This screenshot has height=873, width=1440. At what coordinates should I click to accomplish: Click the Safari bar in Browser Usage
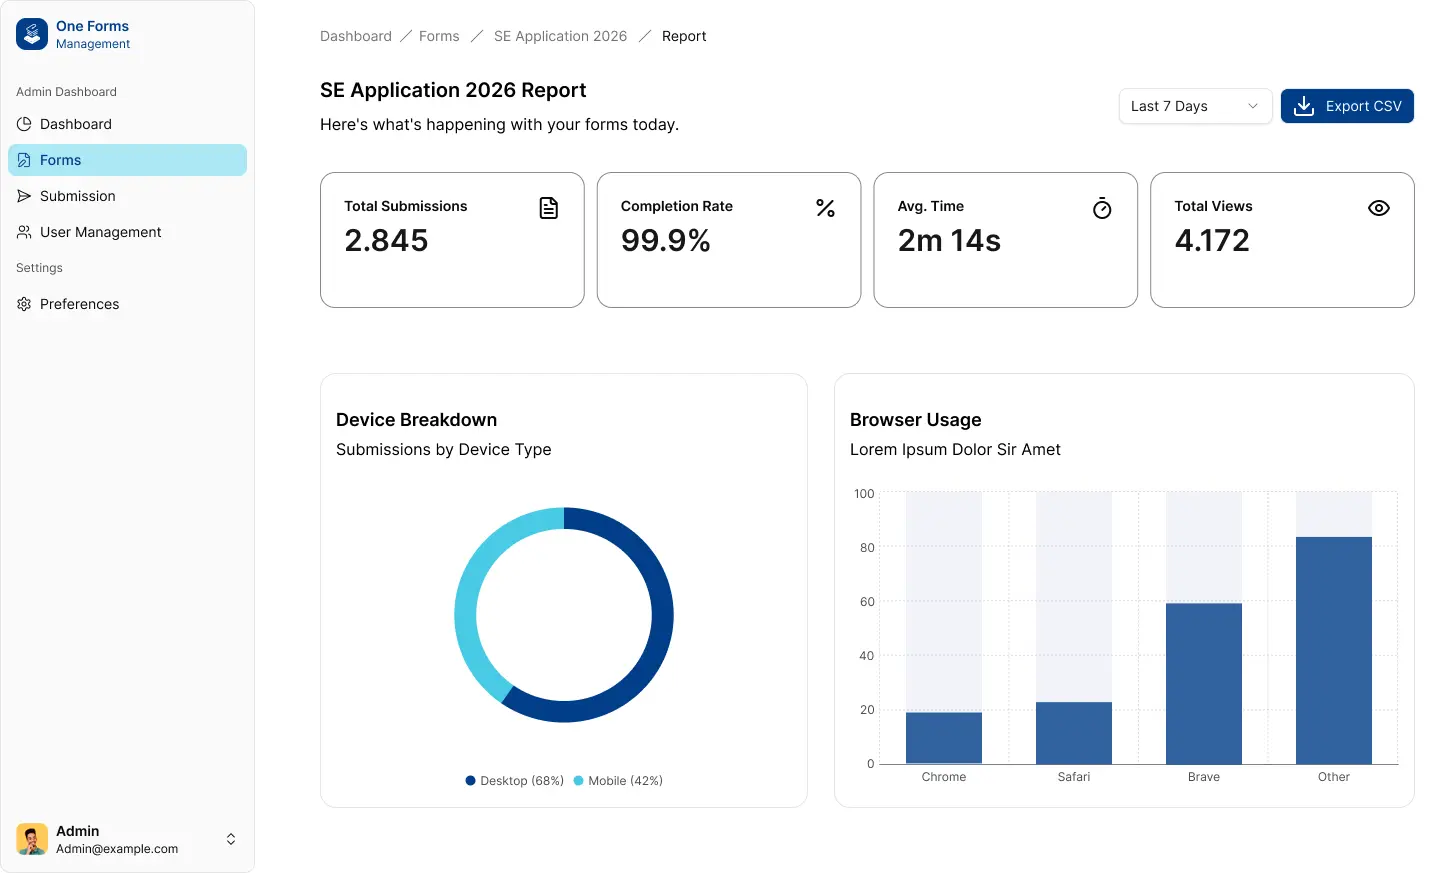(x=1074, y=733)
